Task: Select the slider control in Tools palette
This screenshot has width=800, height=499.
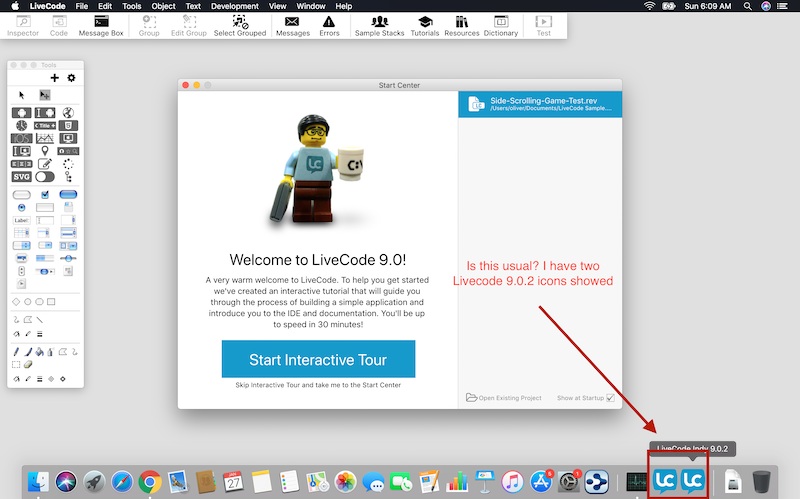Action: [68, 258]
